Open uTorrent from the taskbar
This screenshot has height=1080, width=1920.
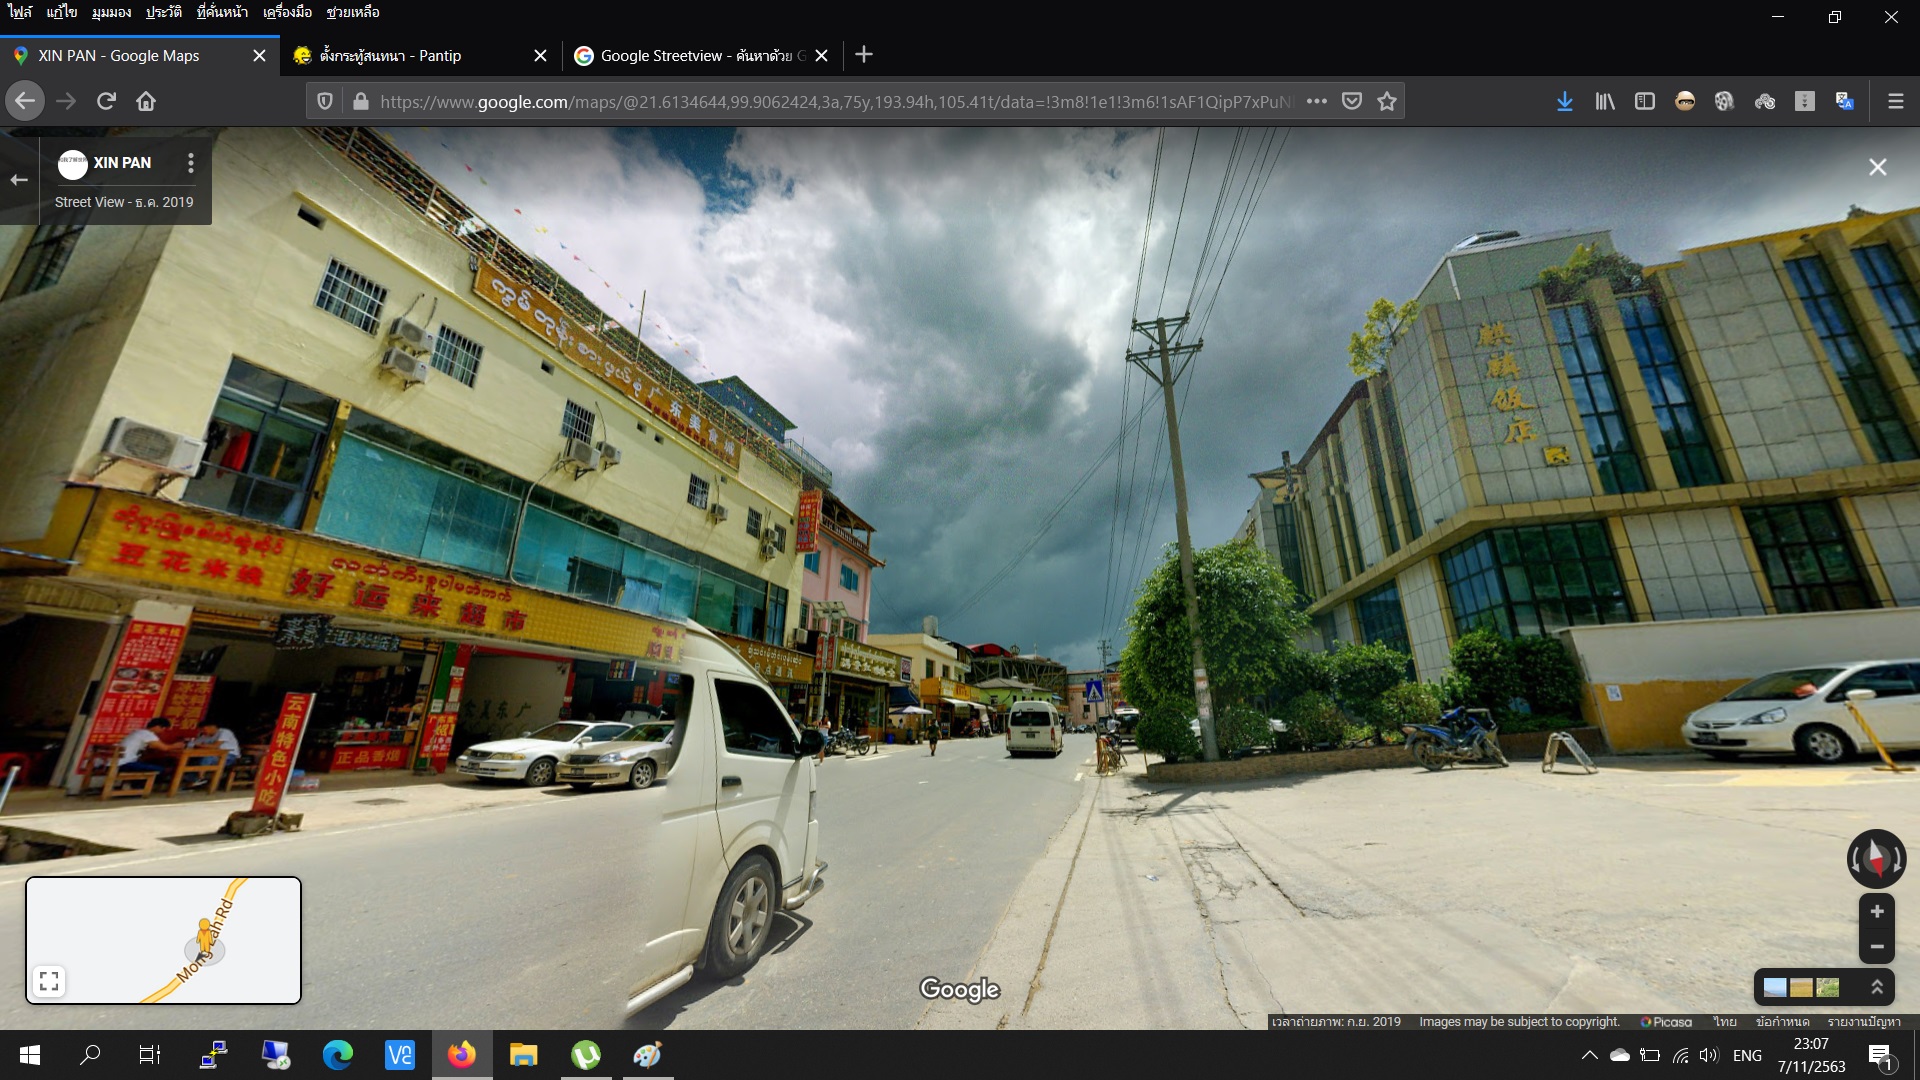[x=586, y=1055]
